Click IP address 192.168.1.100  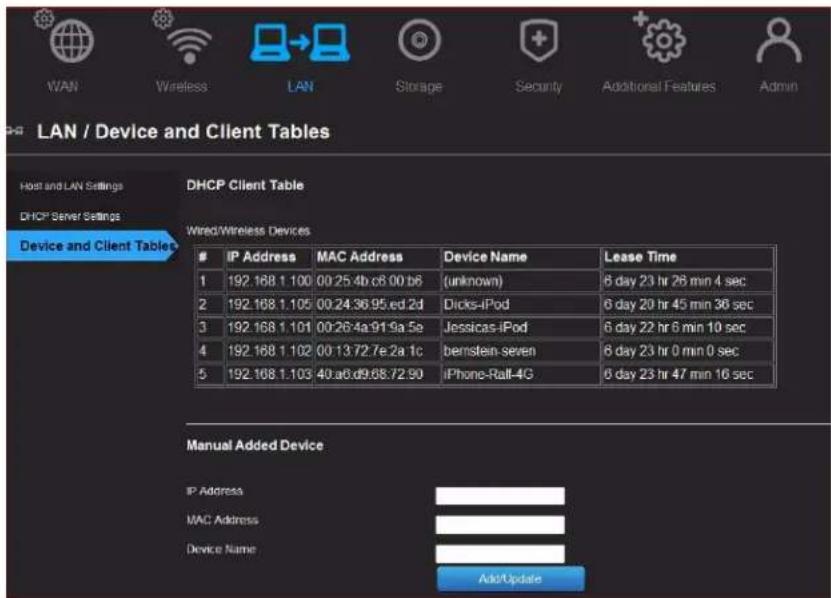point(269,281)
